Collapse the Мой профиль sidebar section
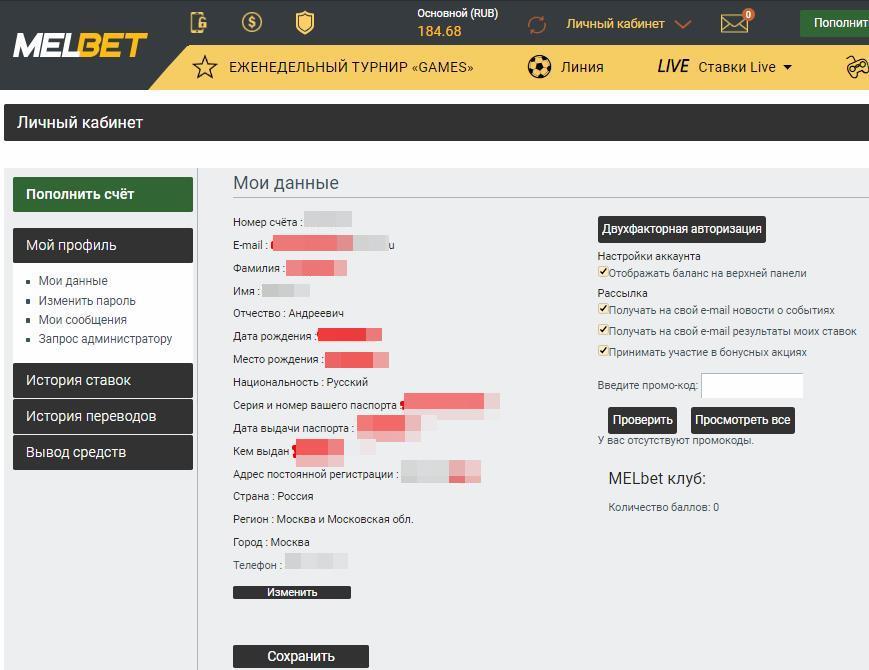The height and width of the screenshot is (670, 869). point(102,245)
